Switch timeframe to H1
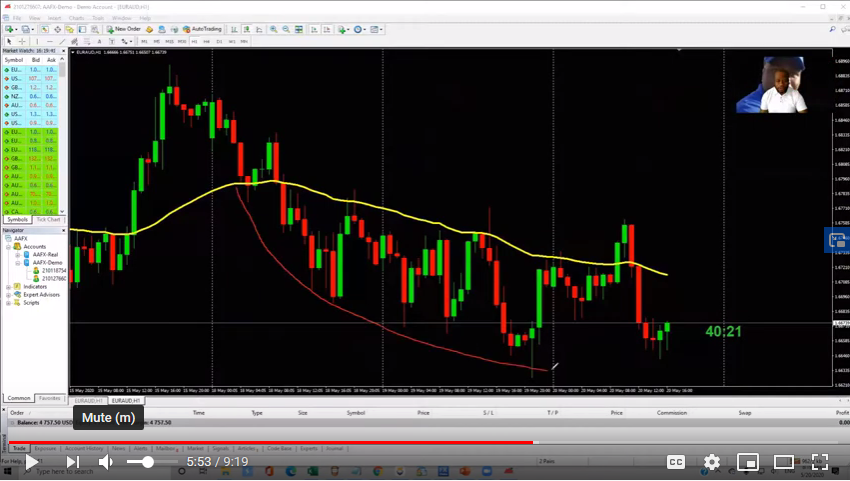Viewport: 850px width, 481px height. pyautogui.click(x=194, y=41)
